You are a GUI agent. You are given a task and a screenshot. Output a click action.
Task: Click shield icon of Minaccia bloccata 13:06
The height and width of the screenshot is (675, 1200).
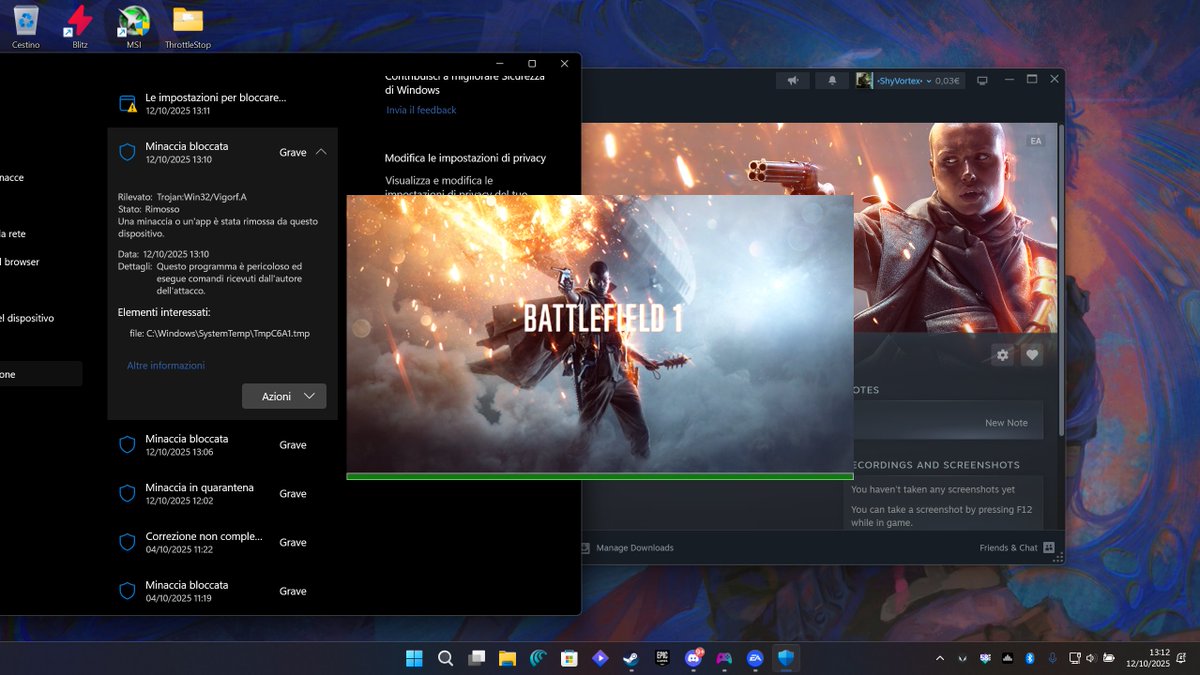[127, 445]
